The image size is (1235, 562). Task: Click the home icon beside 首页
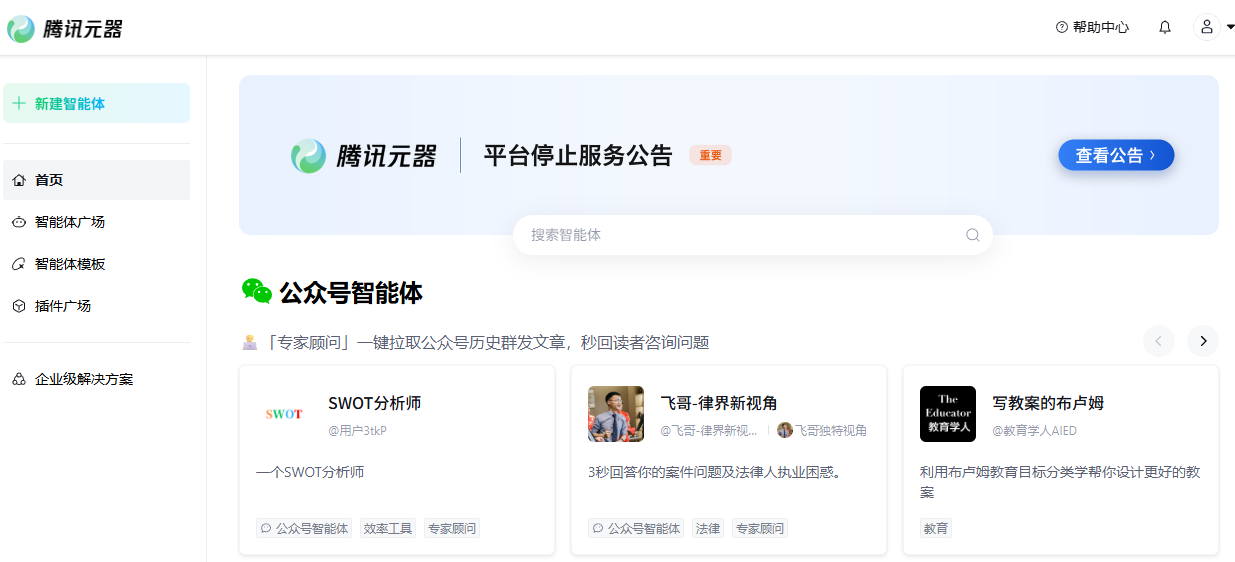[x=19, y=180]
